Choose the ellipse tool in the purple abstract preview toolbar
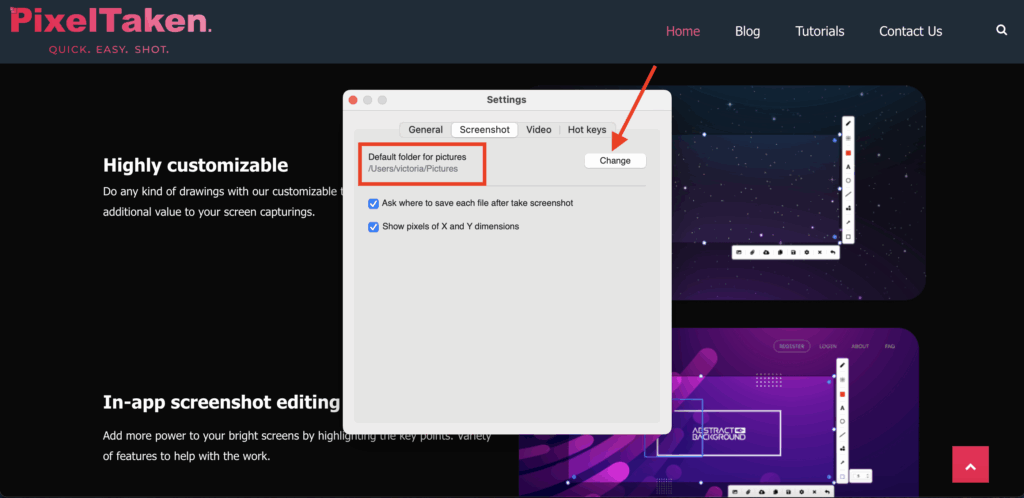 coord(842,422)
